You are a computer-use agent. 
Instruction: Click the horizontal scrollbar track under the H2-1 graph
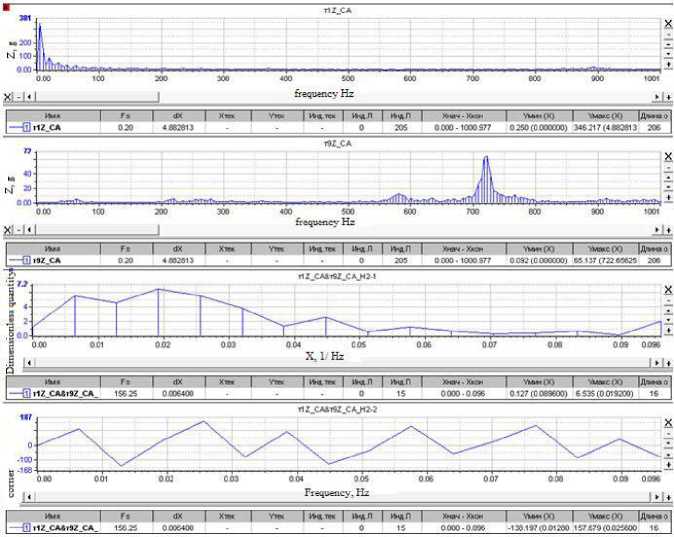(x=343, y=363)
